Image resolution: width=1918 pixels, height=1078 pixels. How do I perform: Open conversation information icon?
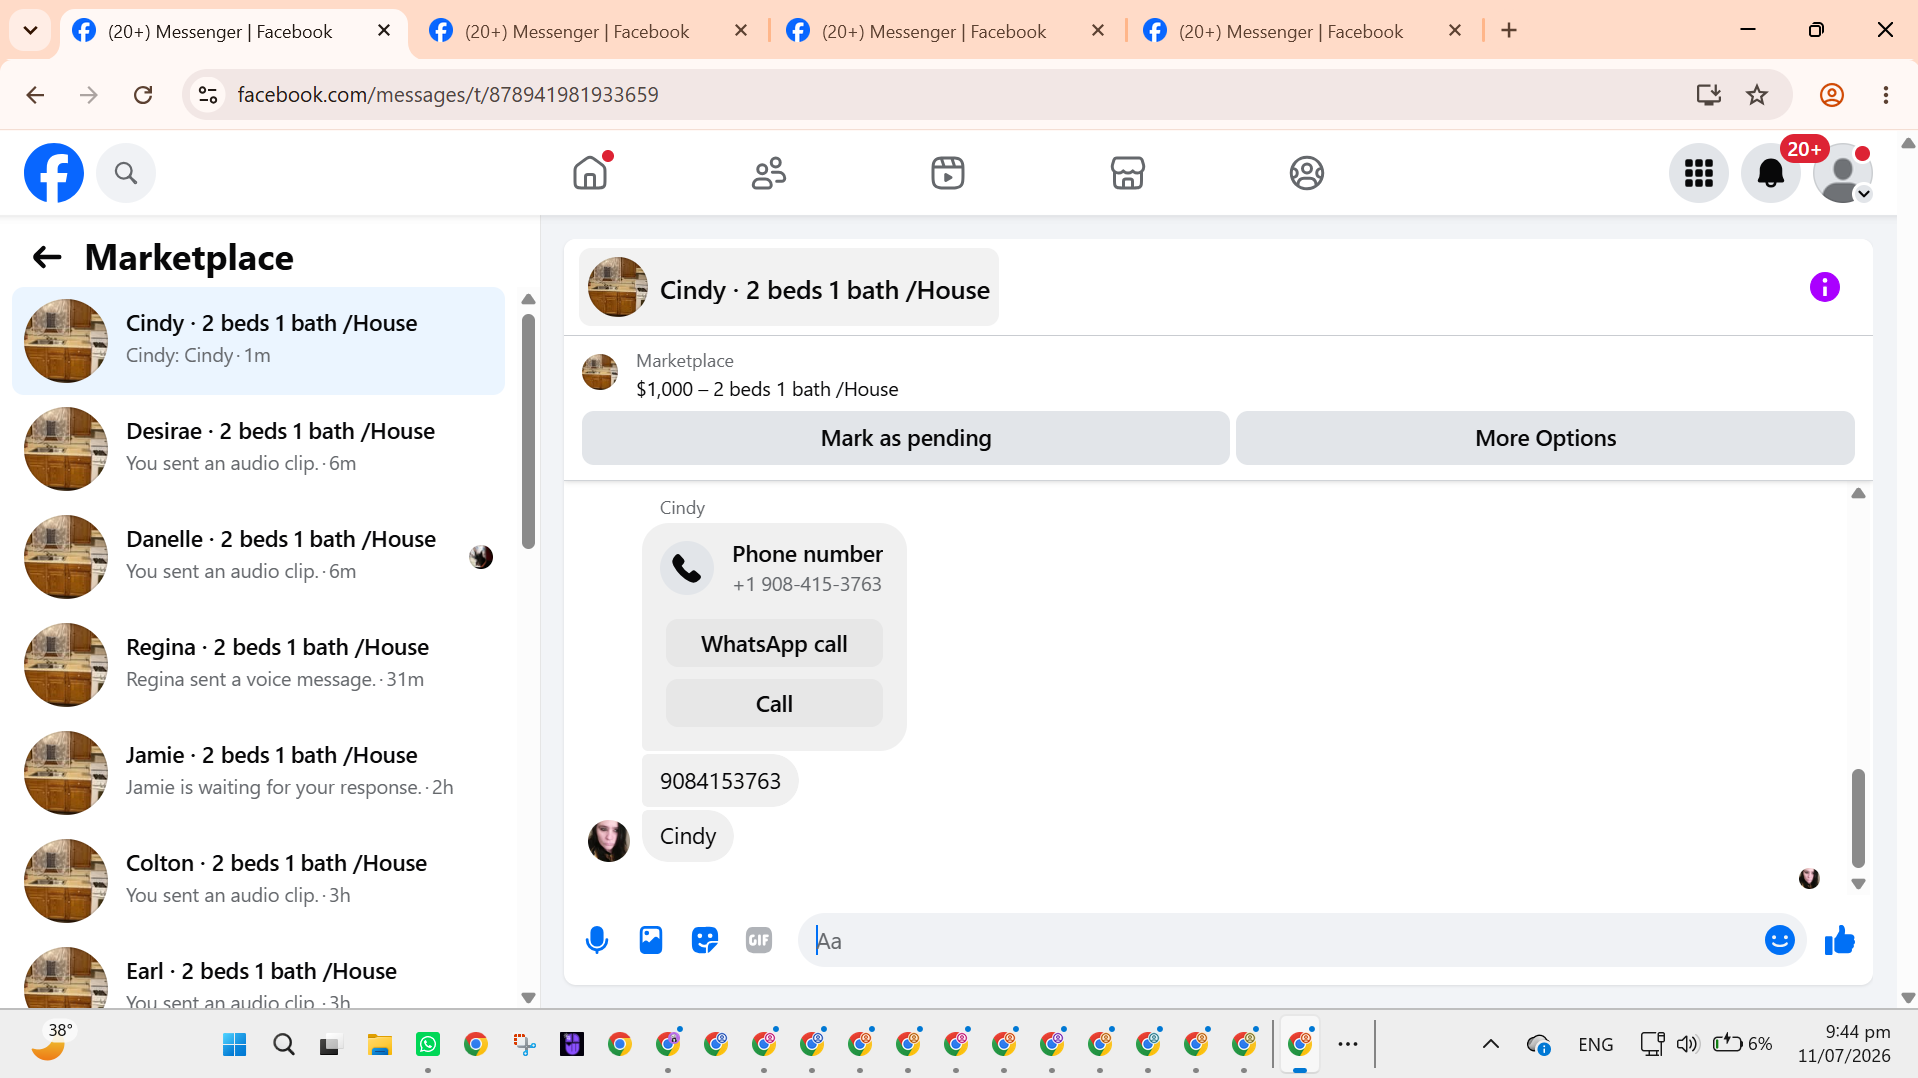point(1825,288)
